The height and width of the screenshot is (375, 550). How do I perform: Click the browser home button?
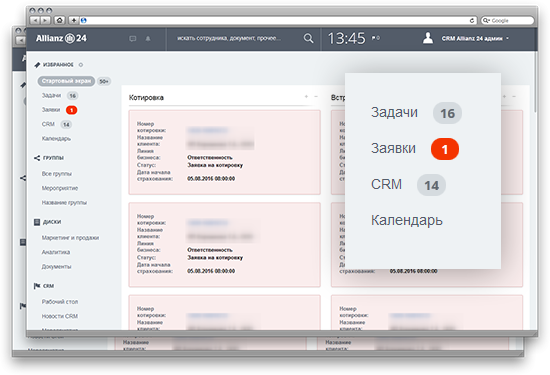click(59, 20)
